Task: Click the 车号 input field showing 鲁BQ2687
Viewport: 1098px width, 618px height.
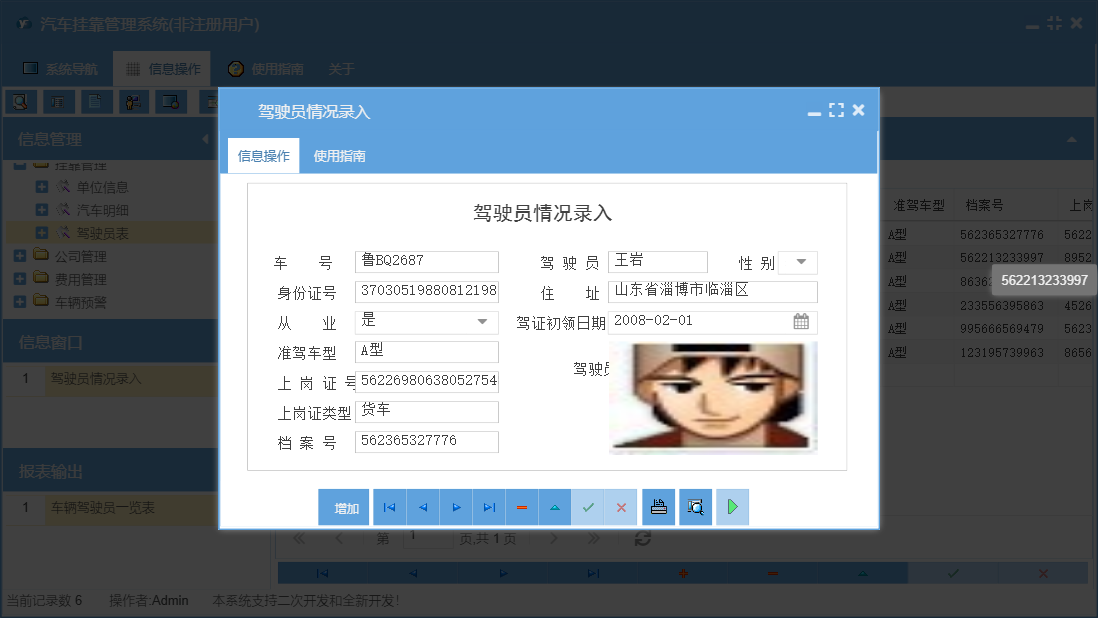Action: (x=426, y=261)
